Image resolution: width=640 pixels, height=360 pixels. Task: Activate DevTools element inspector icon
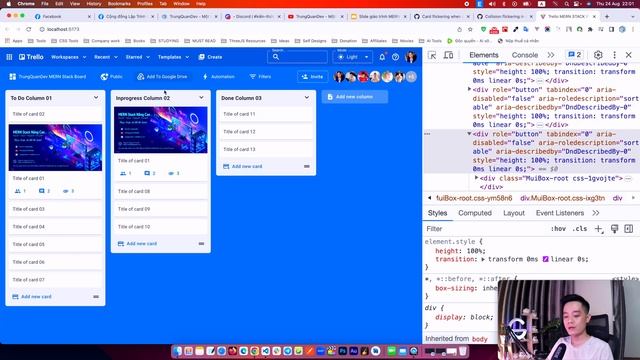pyautogui.click(x=432, y=55)
